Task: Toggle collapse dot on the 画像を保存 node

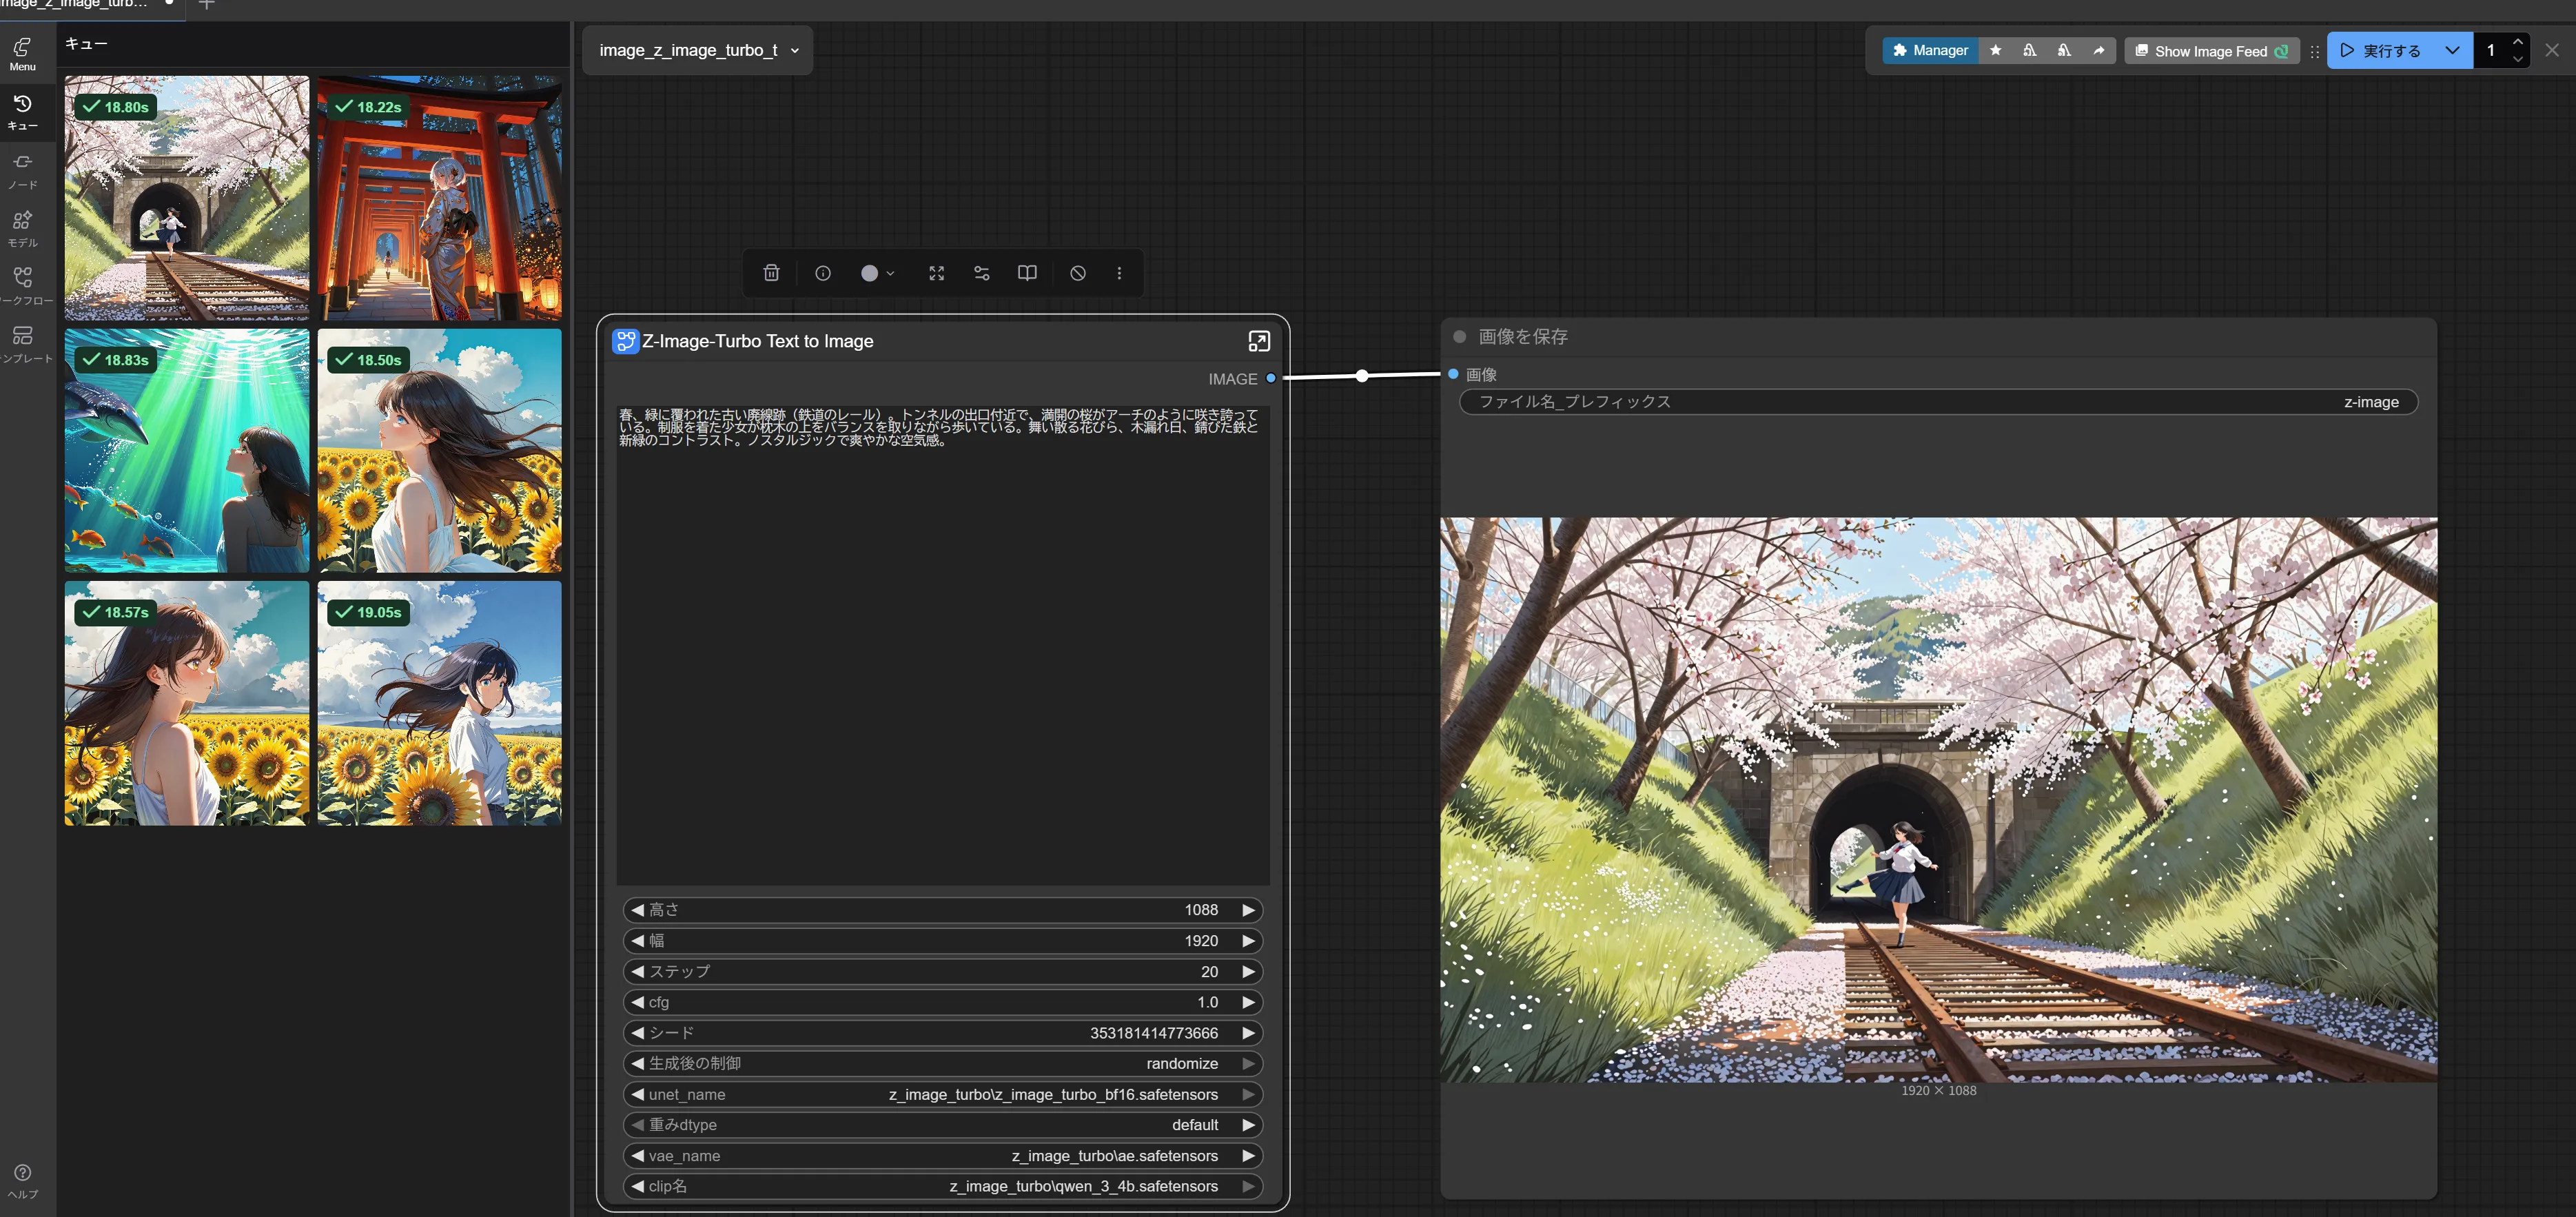Action: (1459, 337)
